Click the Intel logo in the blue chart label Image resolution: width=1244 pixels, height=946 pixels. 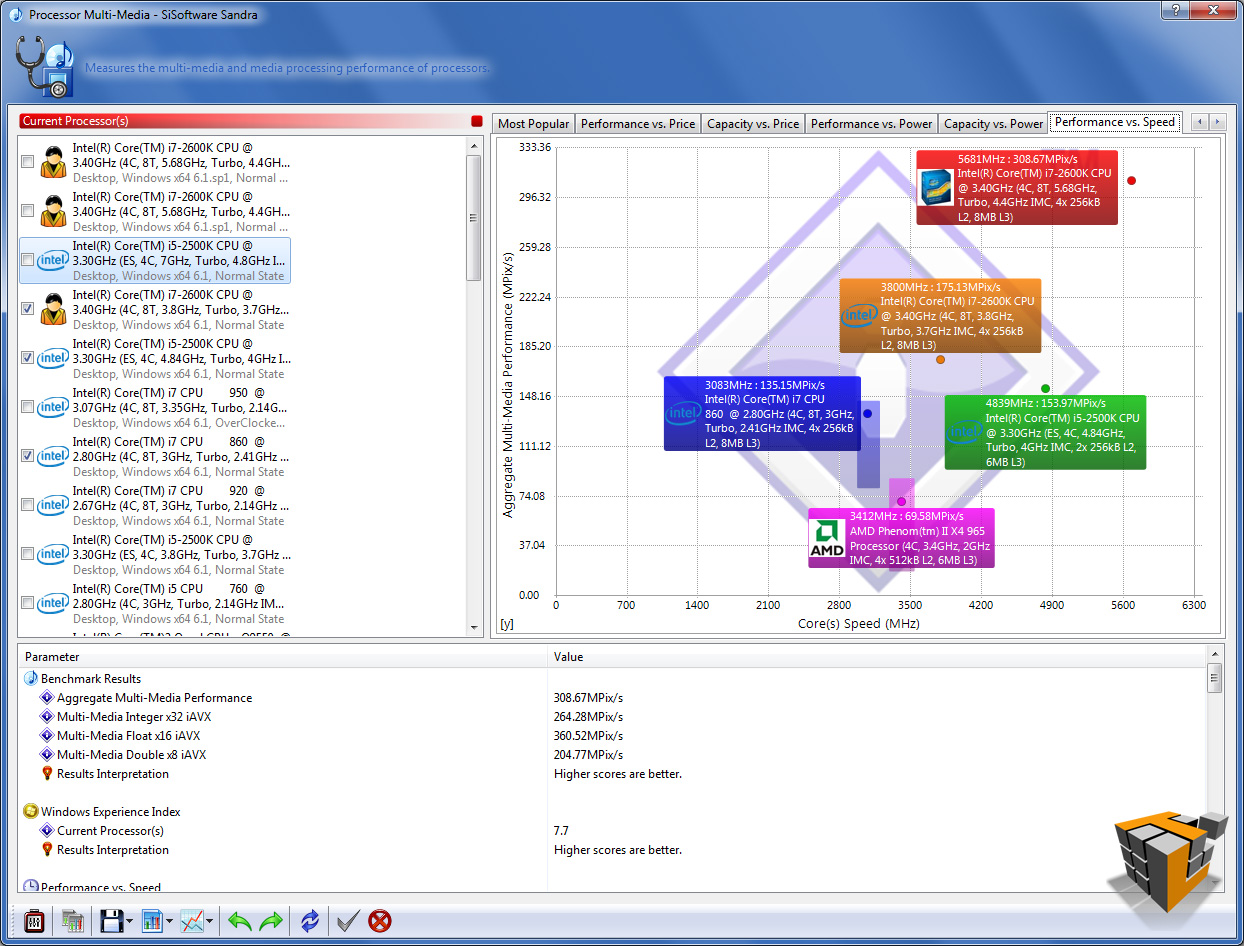click(x=684, y=413)
